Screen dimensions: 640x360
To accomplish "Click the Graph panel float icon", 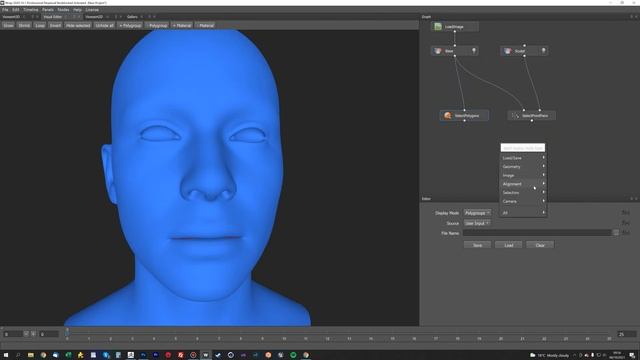I will click(x=631, y=17).
